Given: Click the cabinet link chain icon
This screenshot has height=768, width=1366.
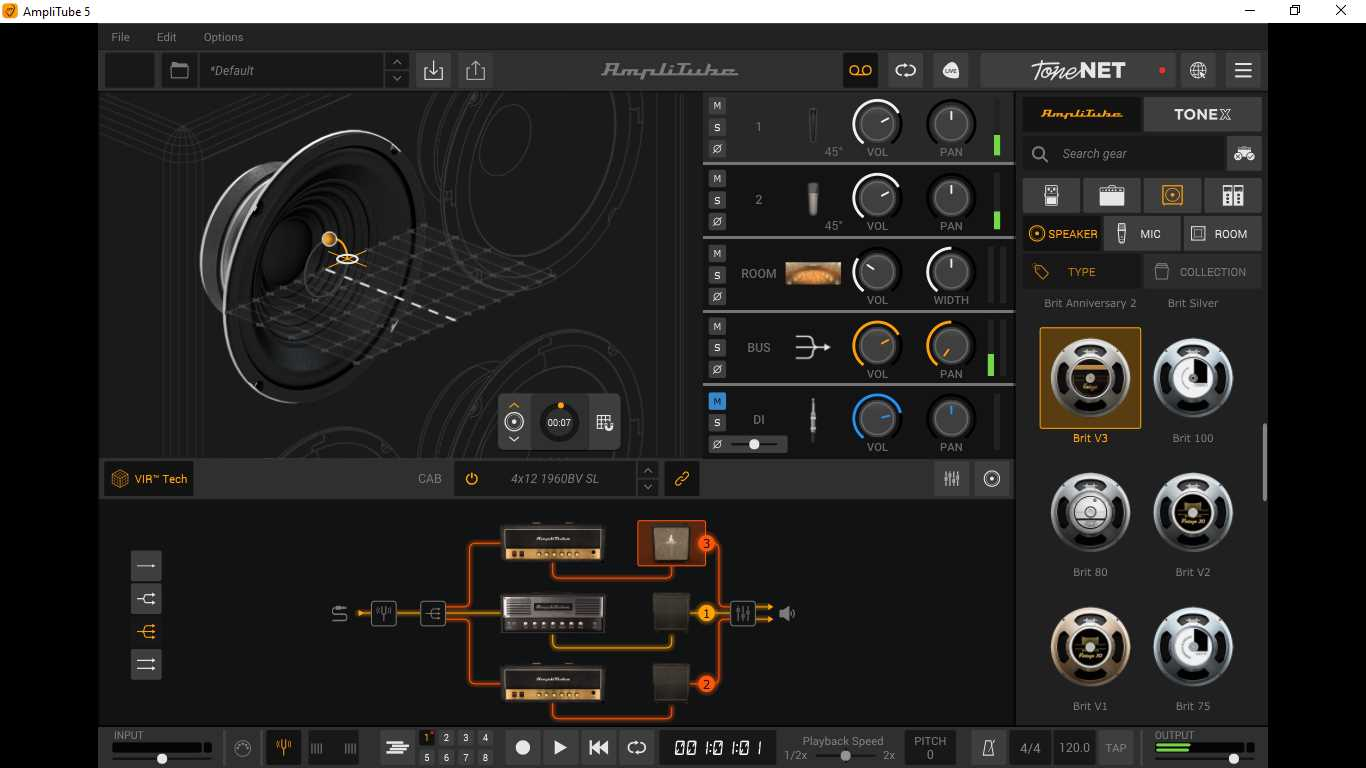Looking at the screenshot, I should pos(682,479).
